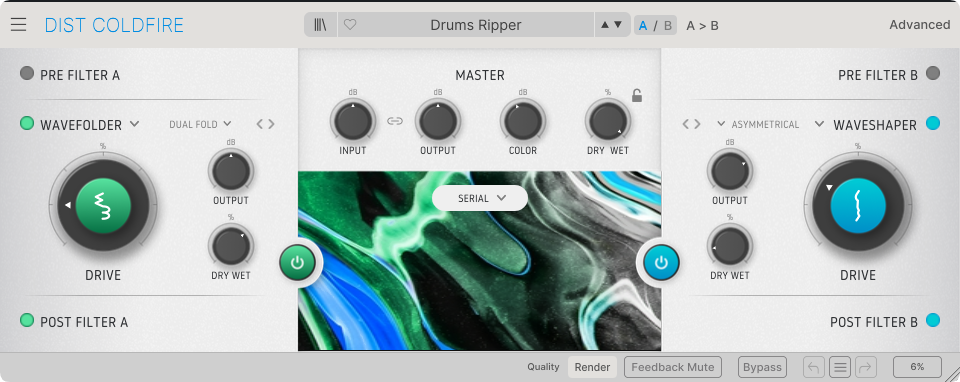Screen dimensions: 960x382
Task: Disable the Waveshaper module
Action: [932, 123]
